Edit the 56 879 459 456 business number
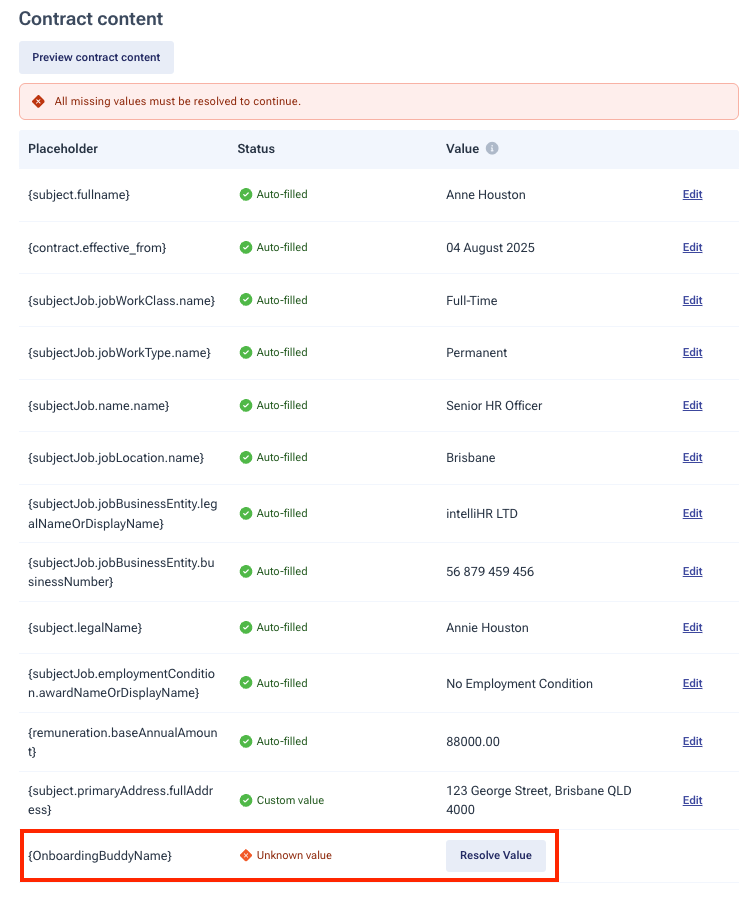 [692, 571]
